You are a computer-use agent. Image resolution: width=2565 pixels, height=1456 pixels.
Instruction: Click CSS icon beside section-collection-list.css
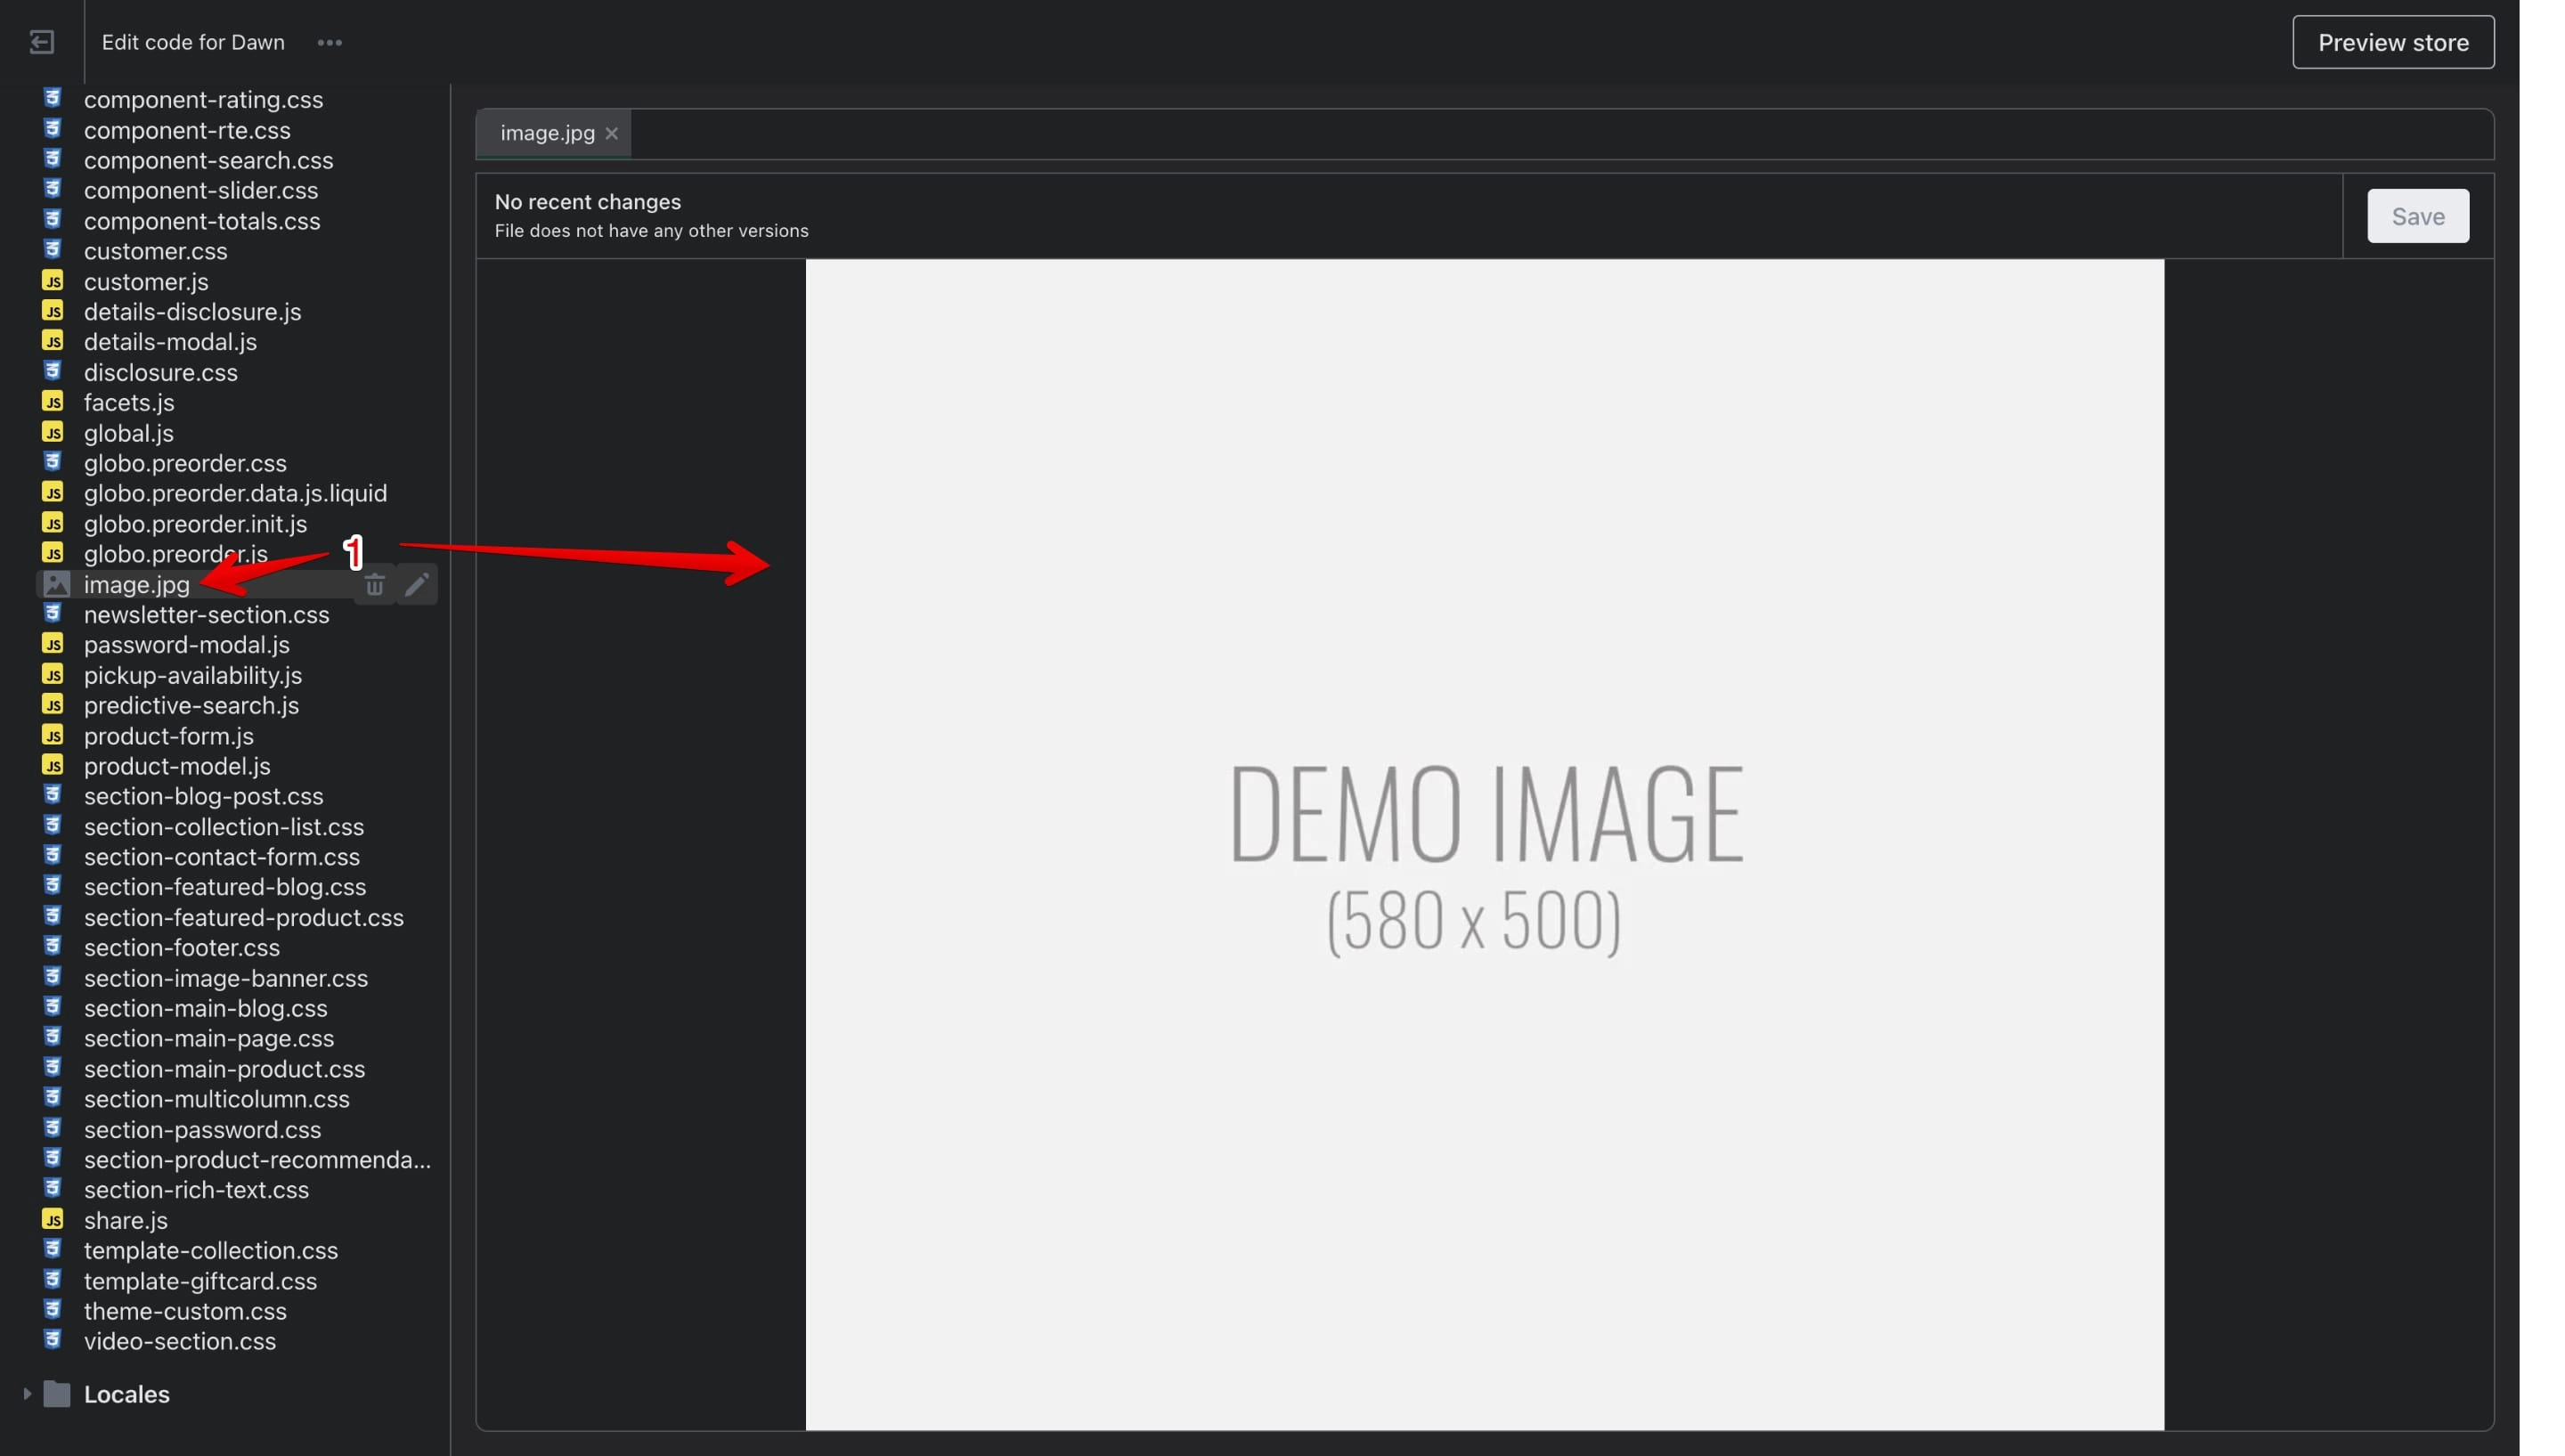click(53, 826)
